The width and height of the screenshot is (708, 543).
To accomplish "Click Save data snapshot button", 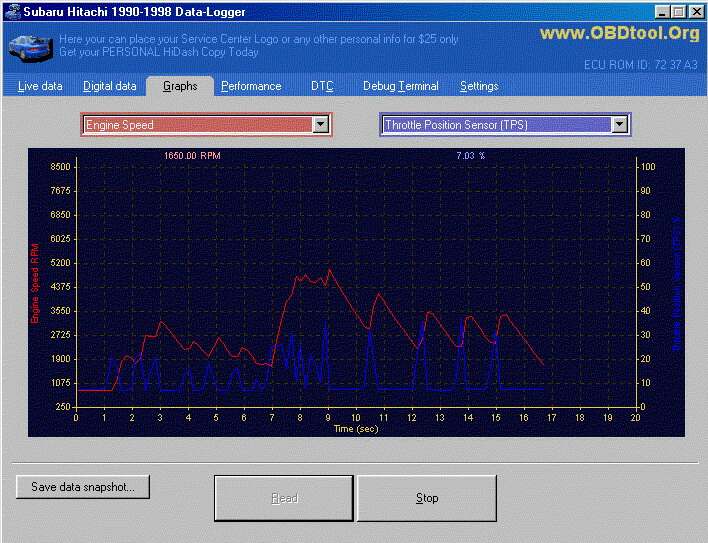I will pyautogui.click(x=83, y=487).
